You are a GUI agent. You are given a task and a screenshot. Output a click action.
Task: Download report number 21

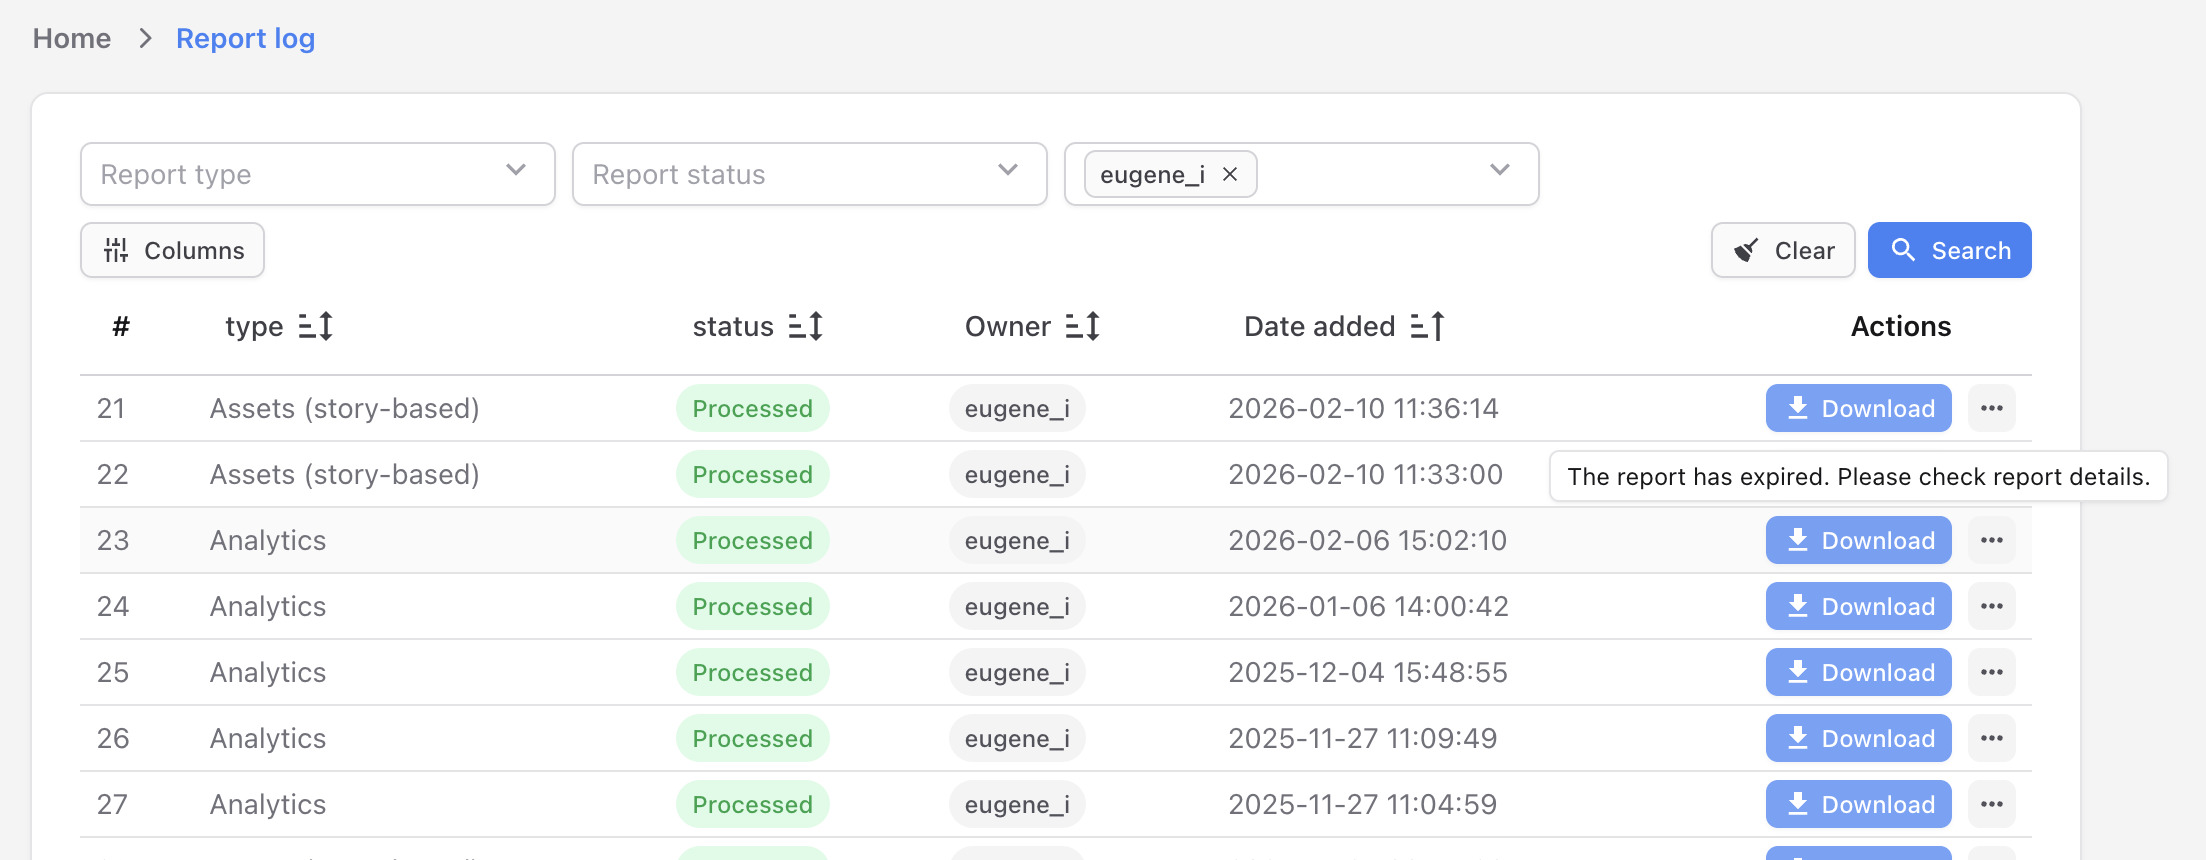tap(1858, 408)
